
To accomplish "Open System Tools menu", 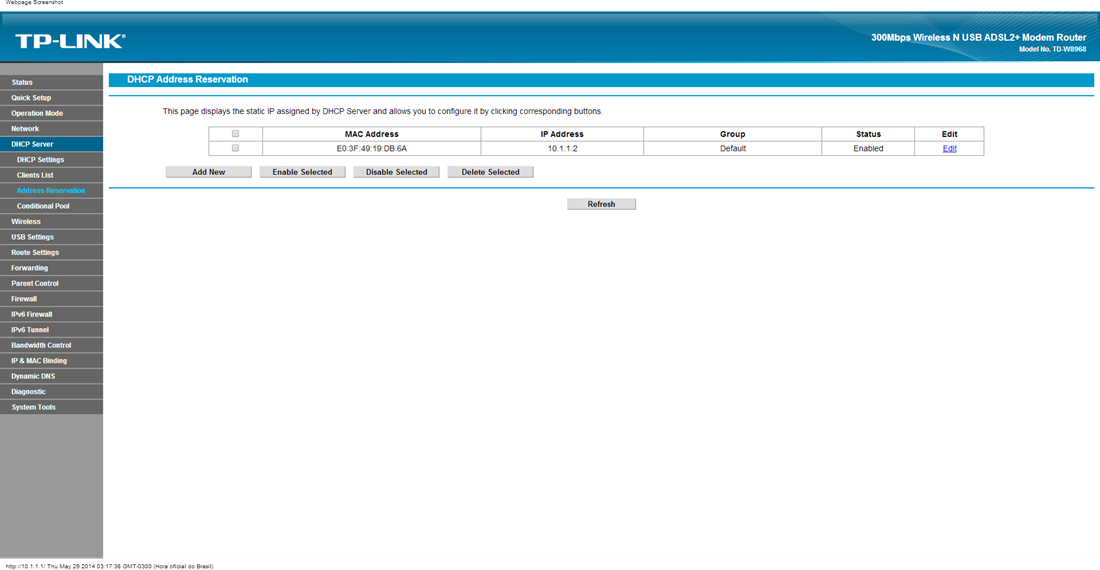I will (x=51, y=406).
